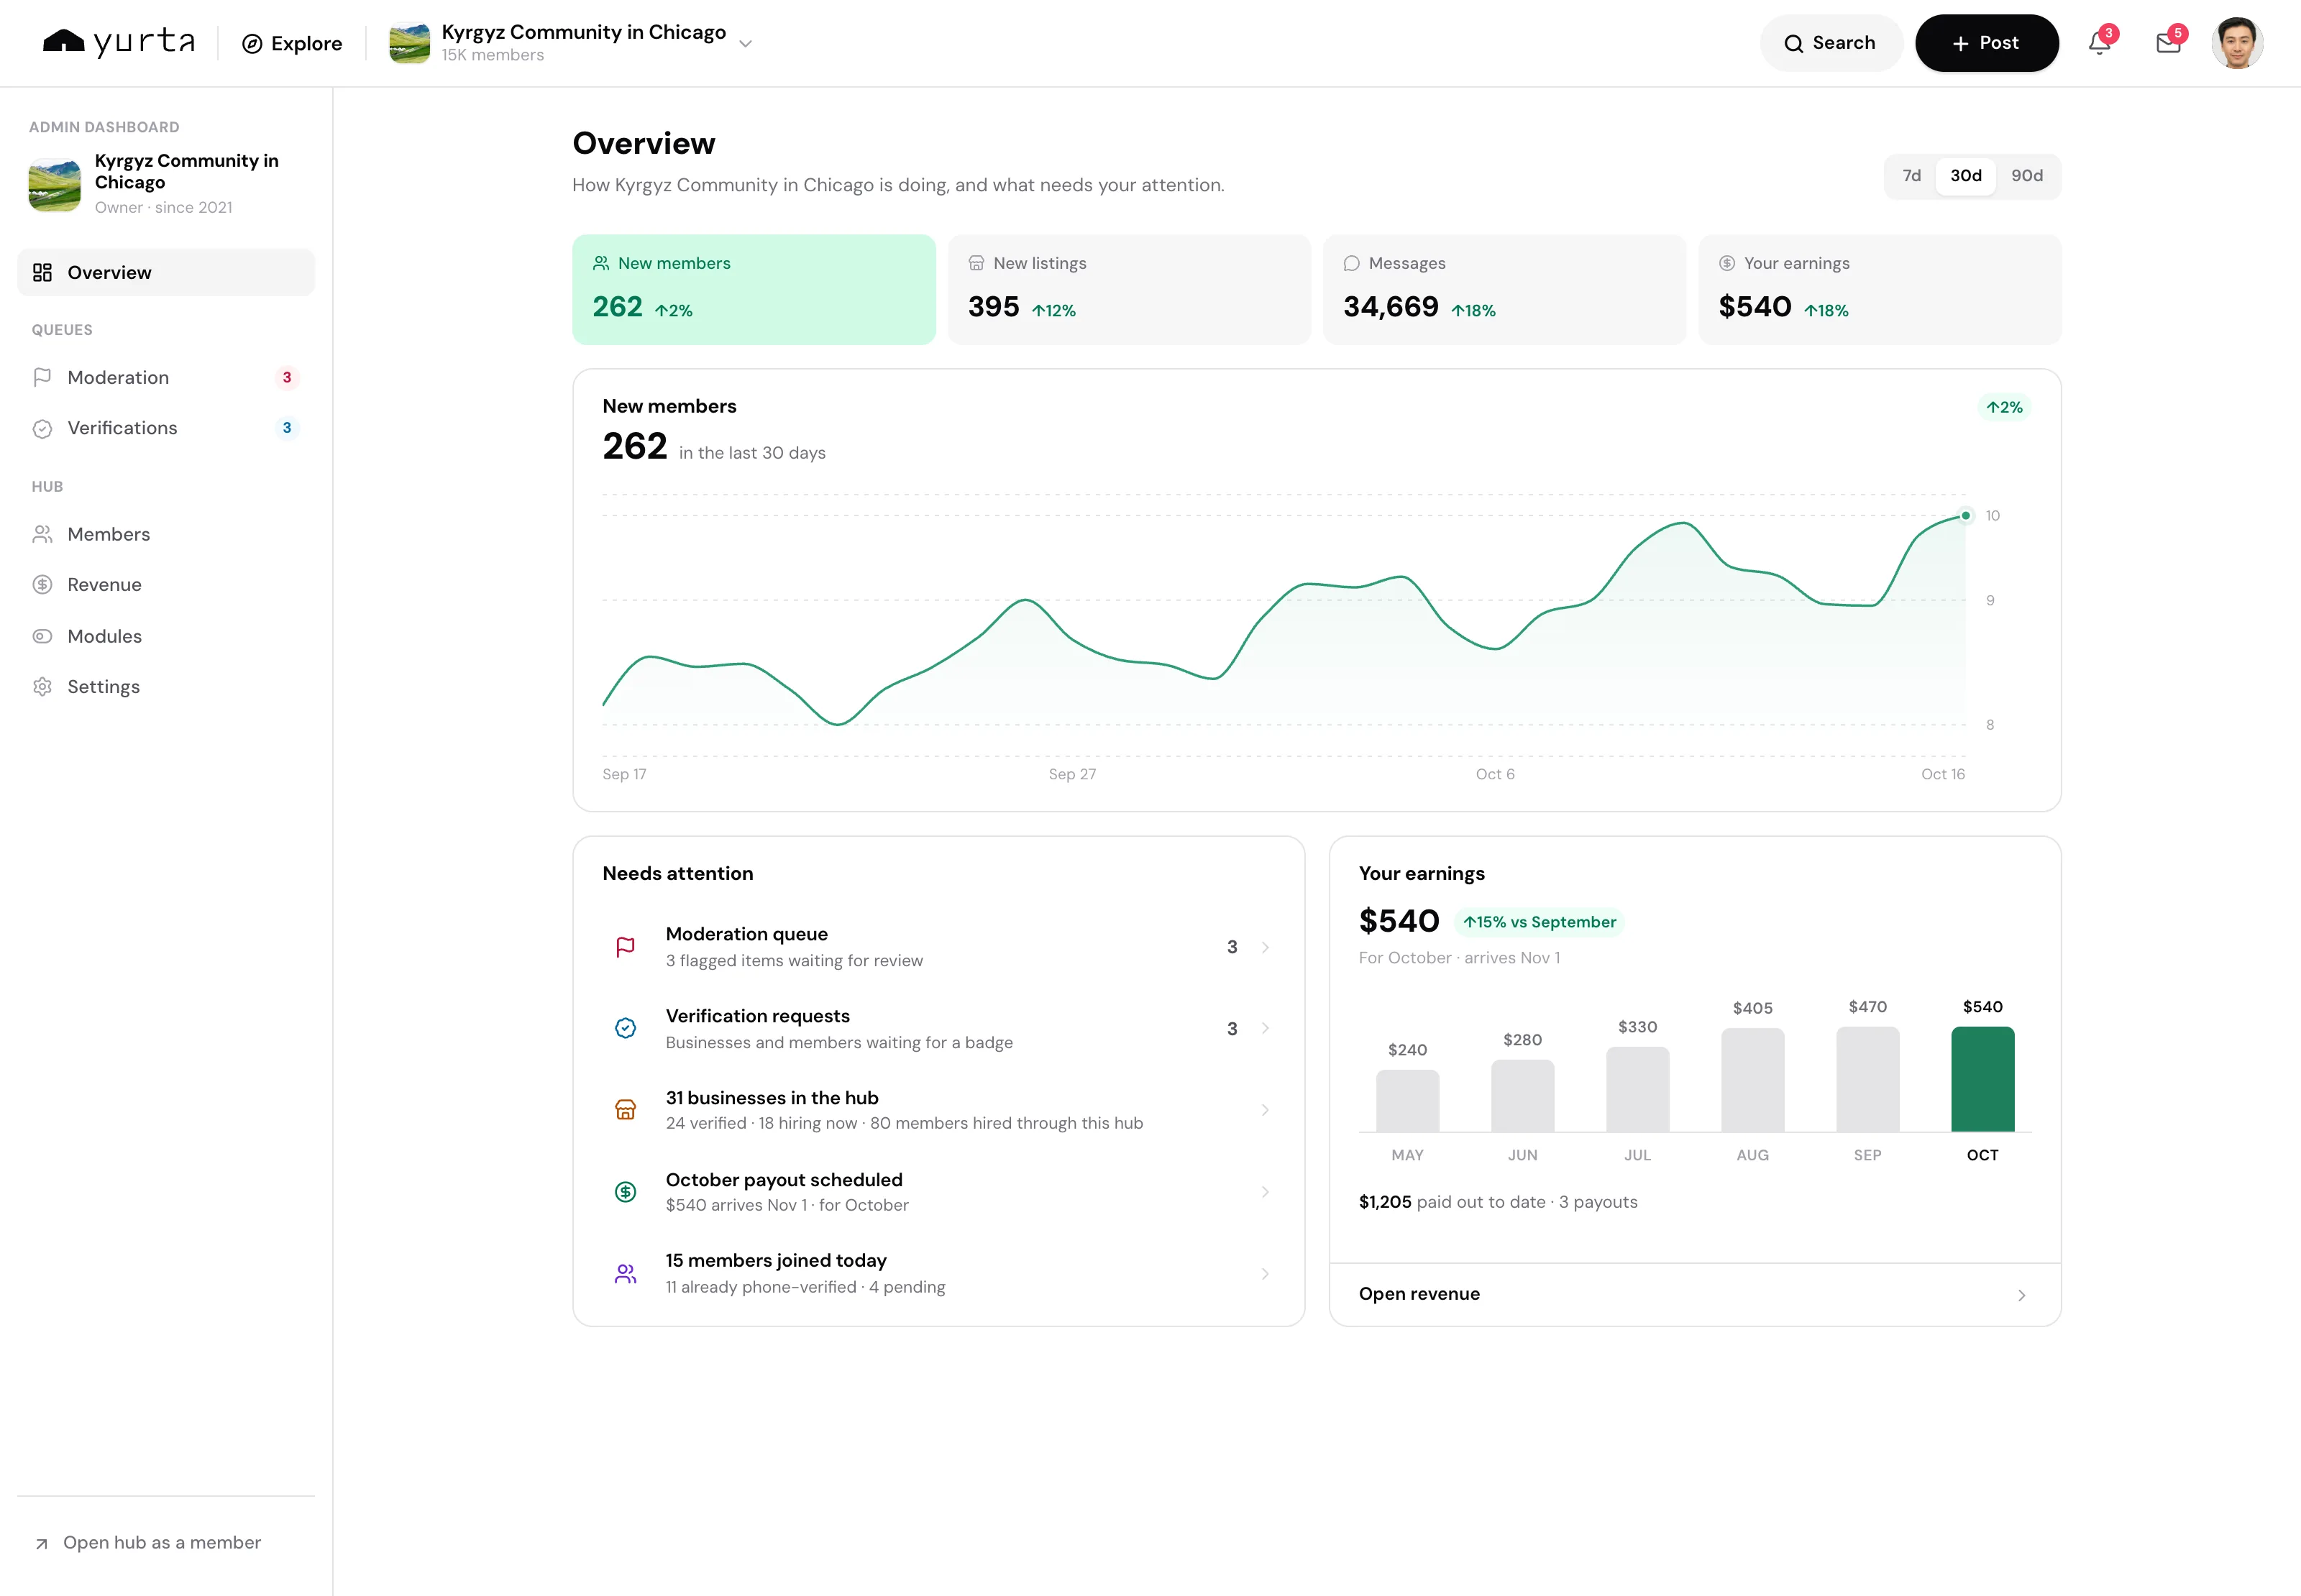Click the Revenue dollar icon in sidebar
This screenshot has height=1596, width=2301.
[42, 585]
